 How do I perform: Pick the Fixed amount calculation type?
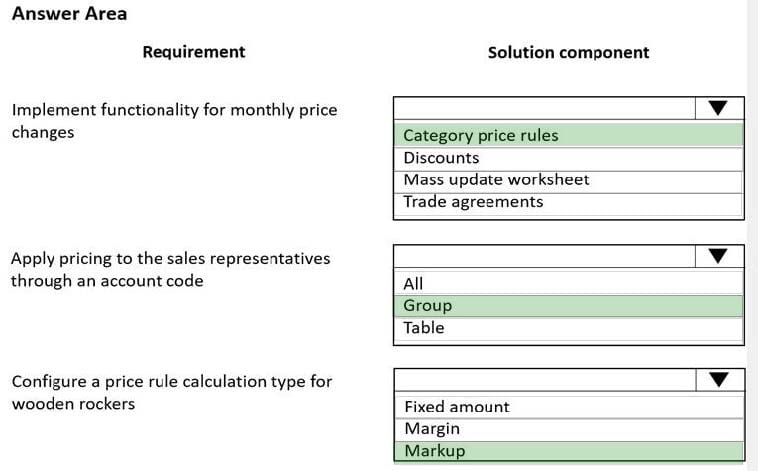point(569,407)
